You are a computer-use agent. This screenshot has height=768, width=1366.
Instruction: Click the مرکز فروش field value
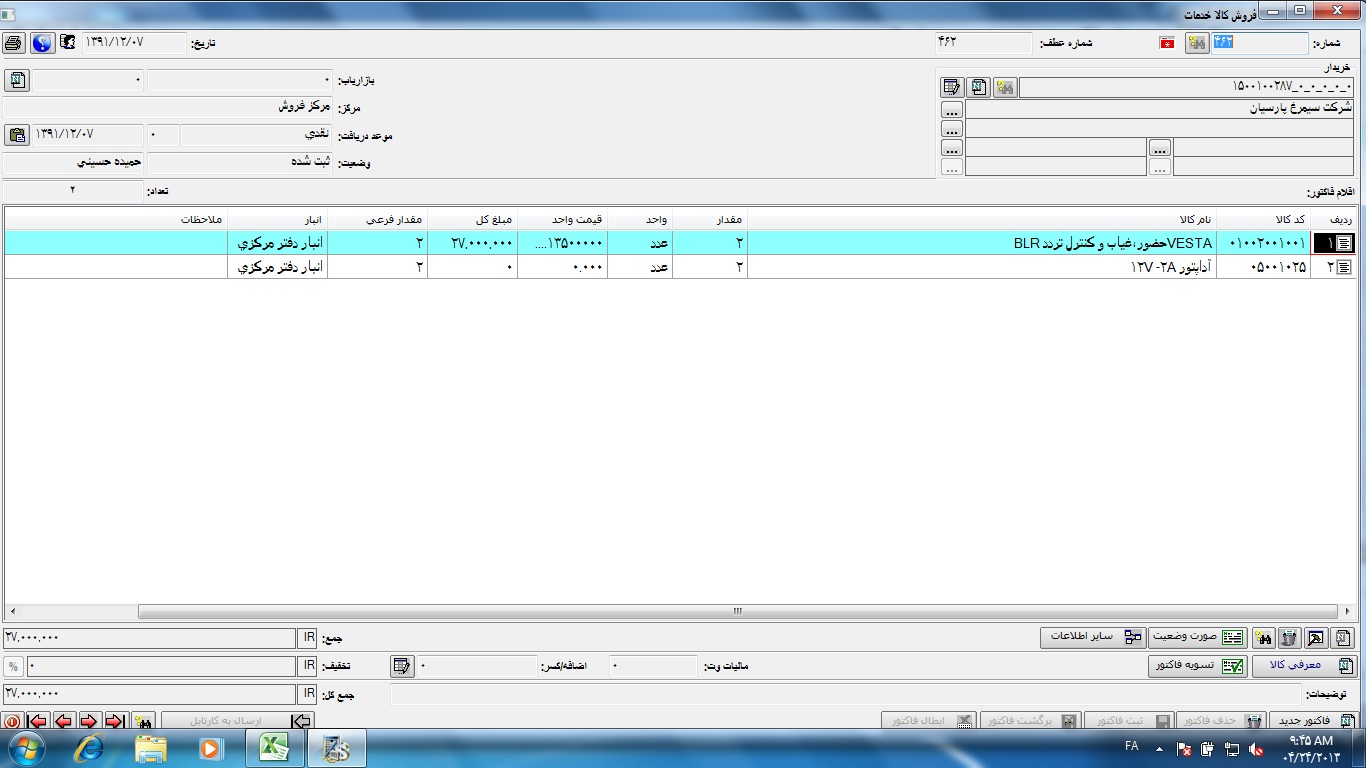click(x=168, y=107)
